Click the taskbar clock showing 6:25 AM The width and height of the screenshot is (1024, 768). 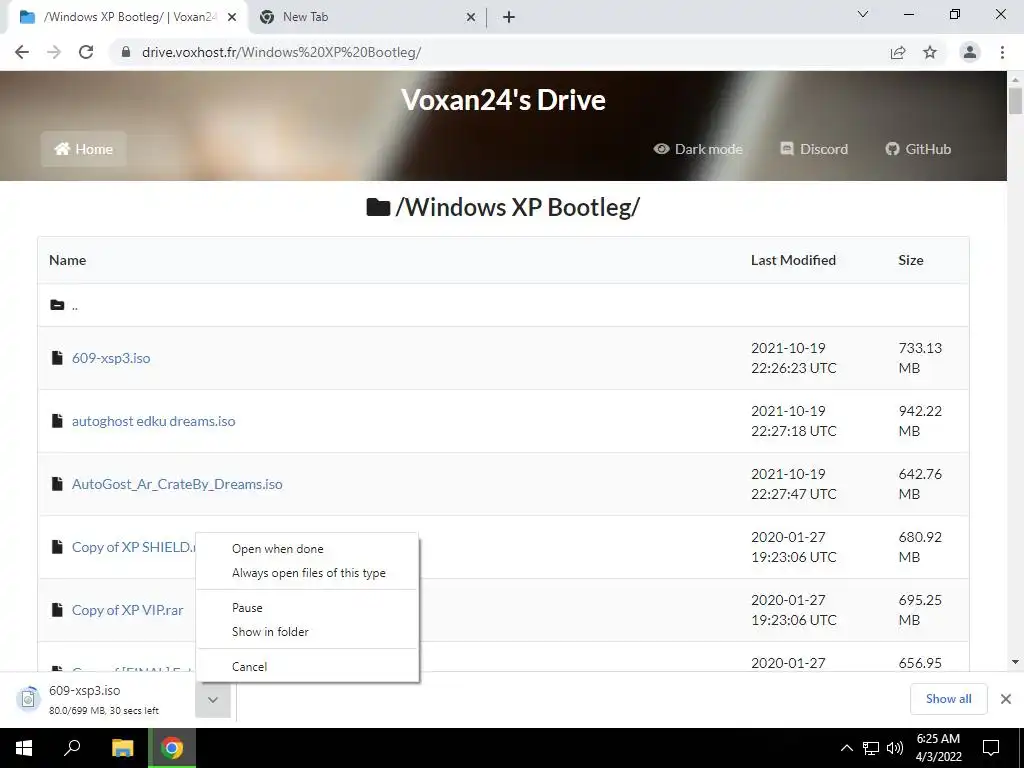coord(938,748)
